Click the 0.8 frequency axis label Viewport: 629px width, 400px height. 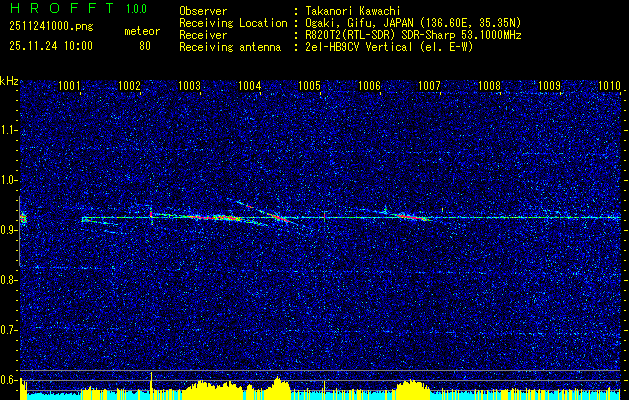coord(7,280)
